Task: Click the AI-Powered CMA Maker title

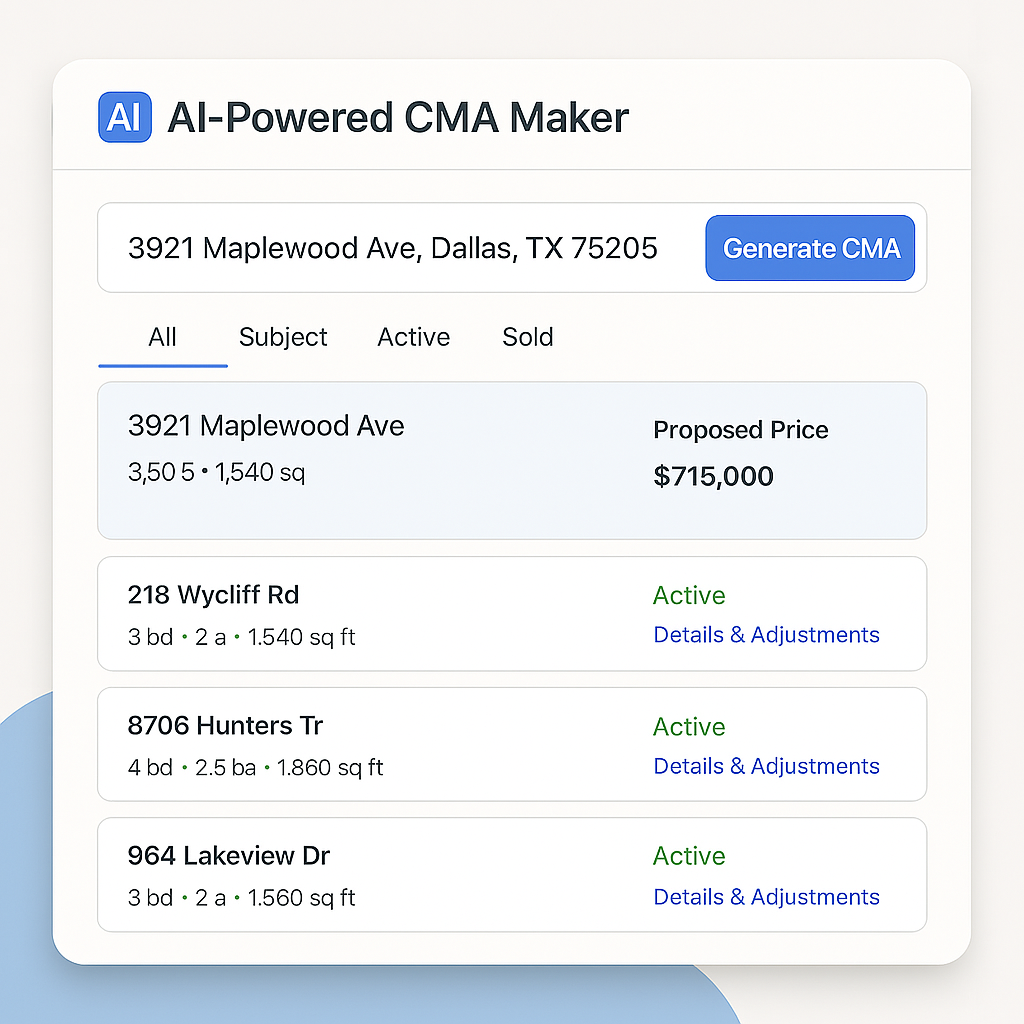Action: (398, 117)
